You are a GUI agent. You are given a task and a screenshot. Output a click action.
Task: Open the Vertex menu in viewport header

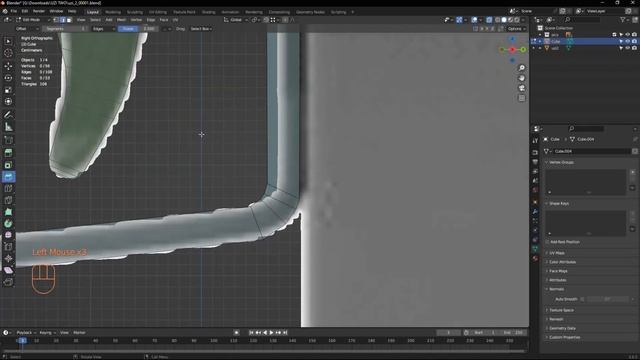(x=136, y=20)
